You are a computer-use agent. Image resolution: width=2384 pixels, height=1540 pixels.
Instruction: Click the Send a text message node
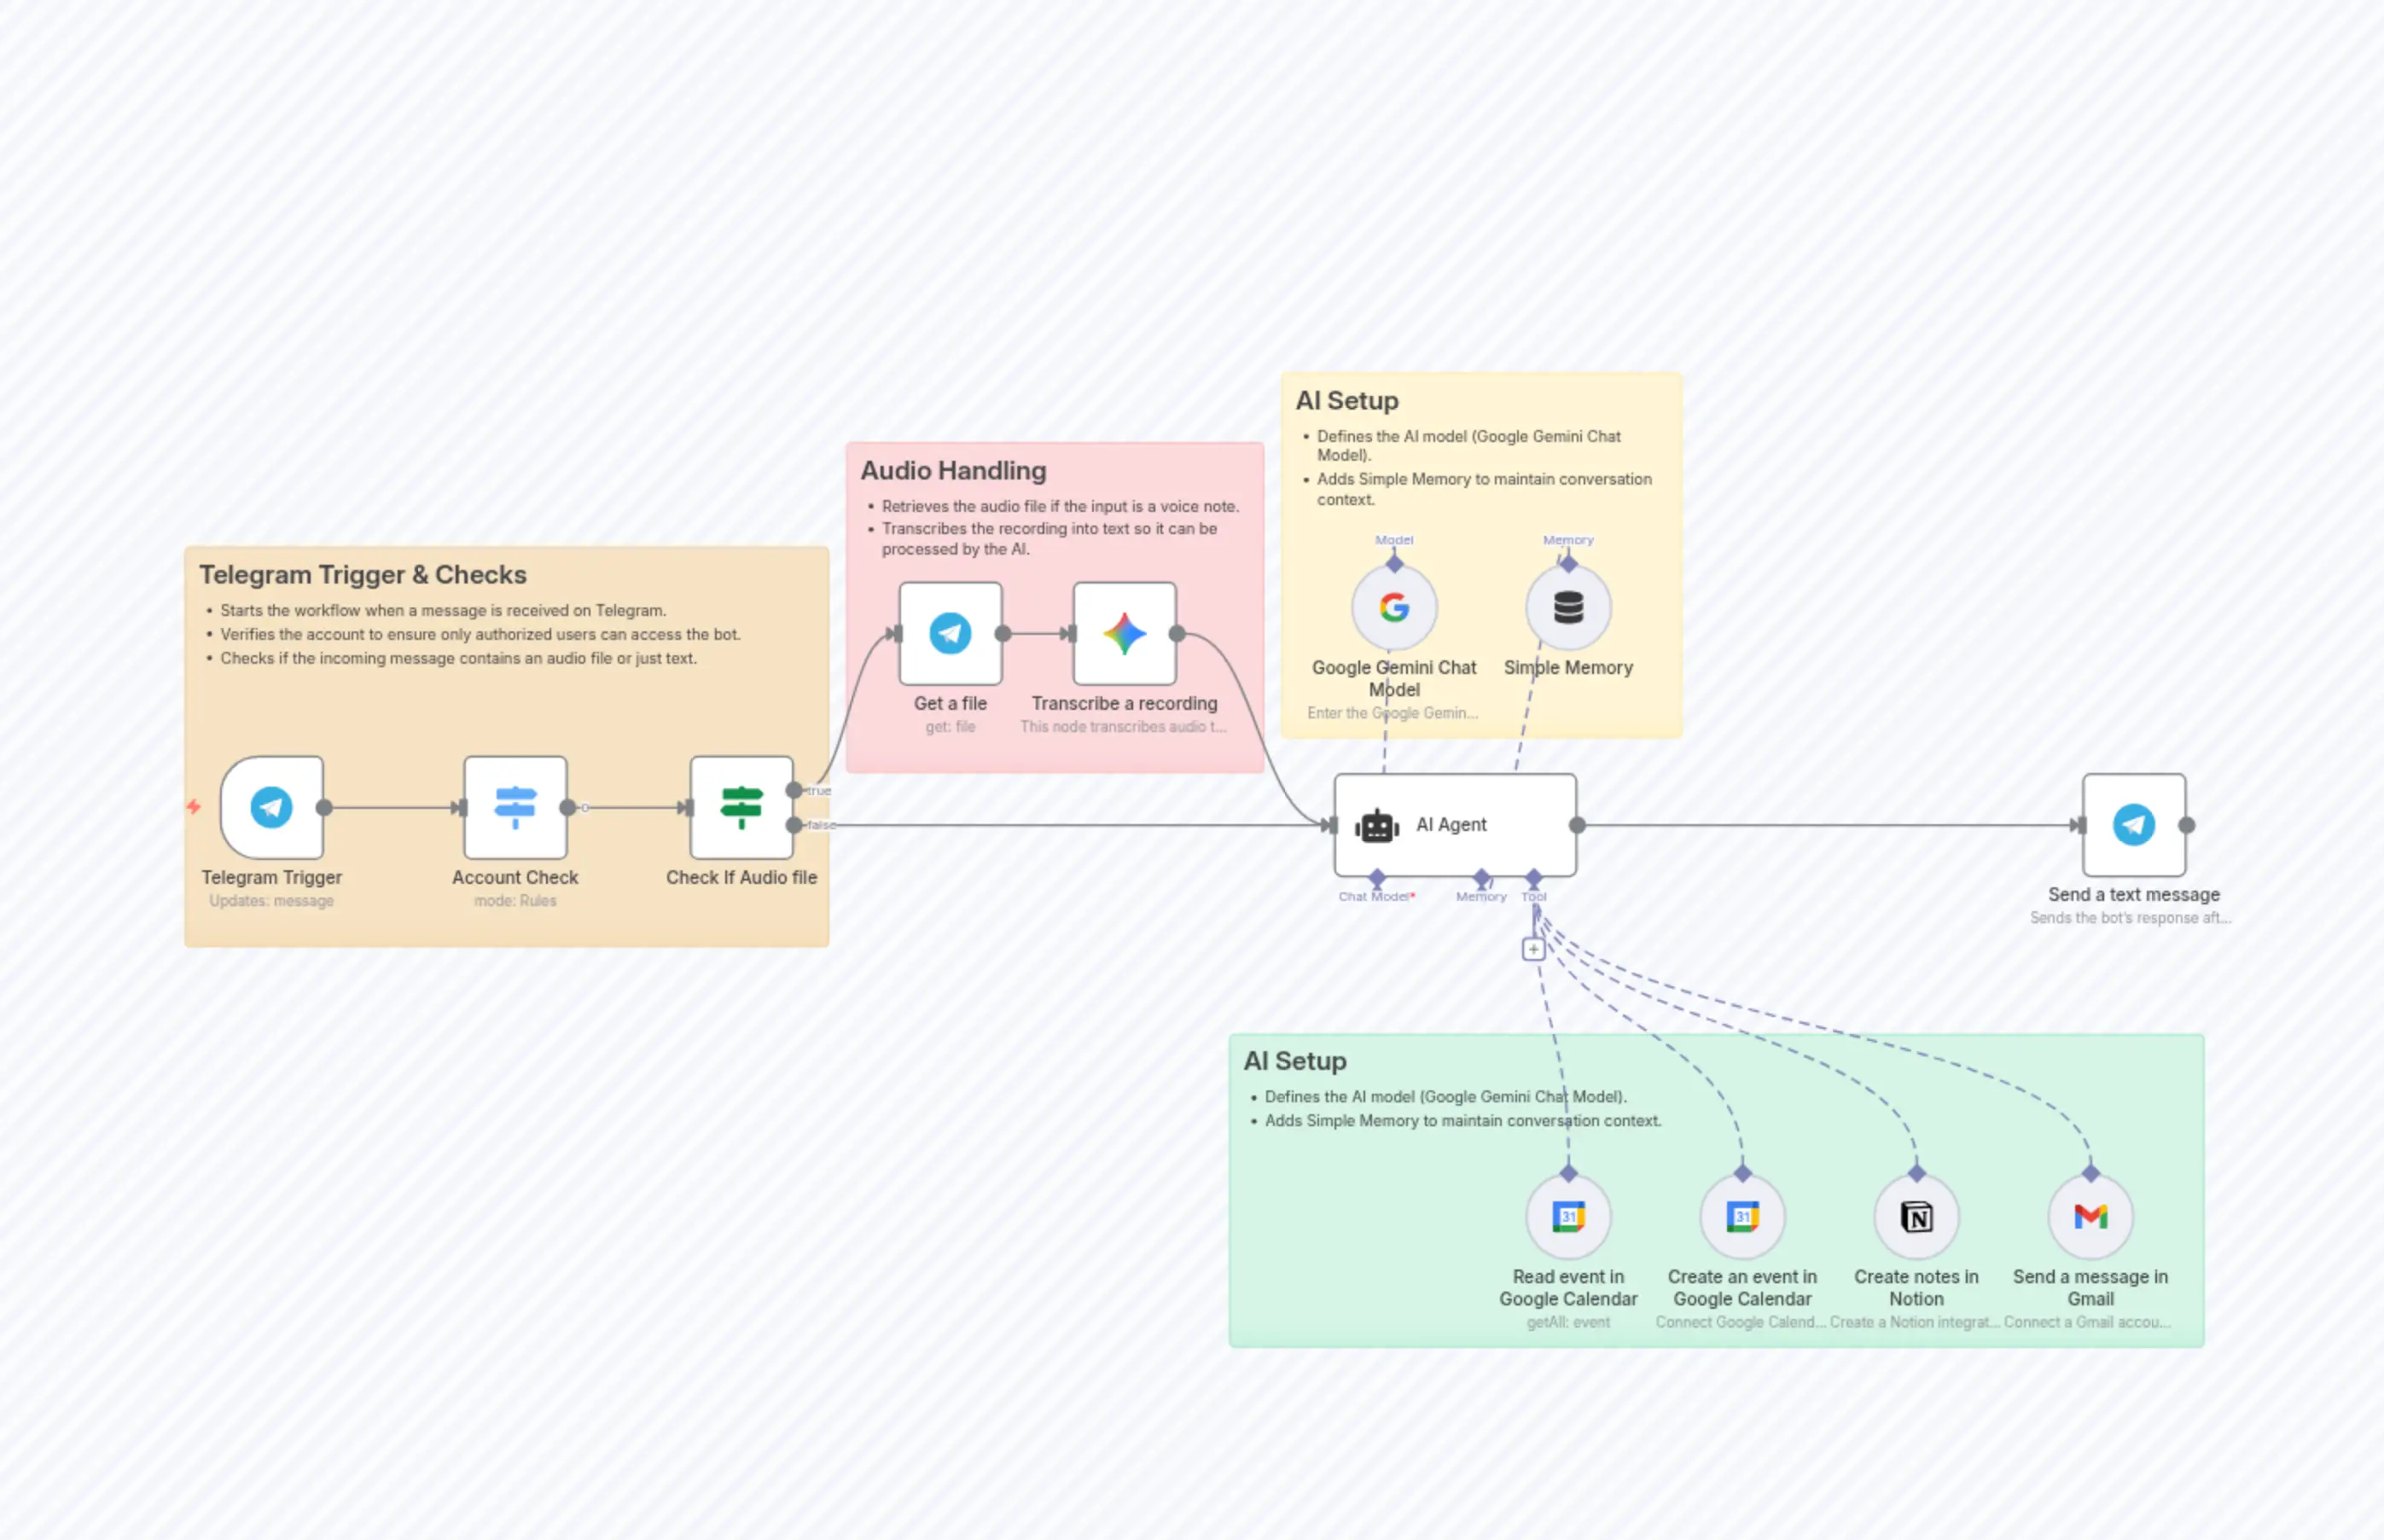[x=2133, y=825]
